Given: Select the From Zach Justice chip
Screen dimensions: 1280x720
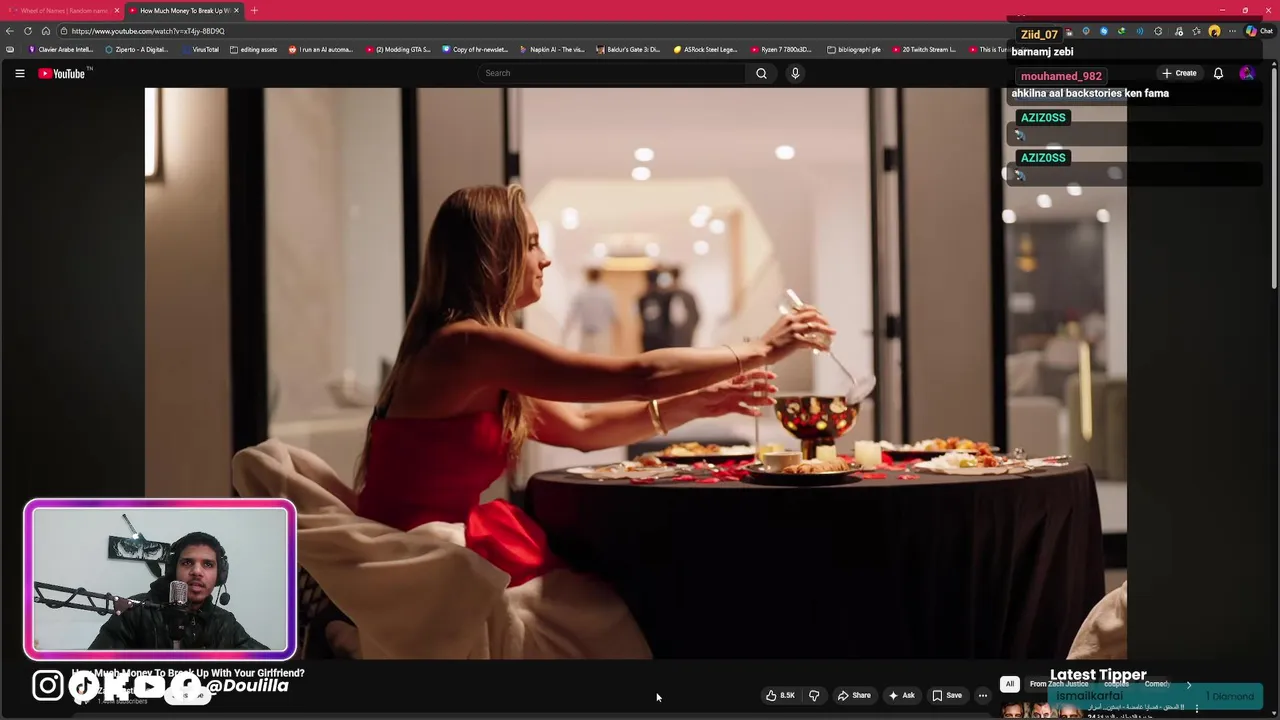Looking at the screenshot, I should coord(1059,684).
